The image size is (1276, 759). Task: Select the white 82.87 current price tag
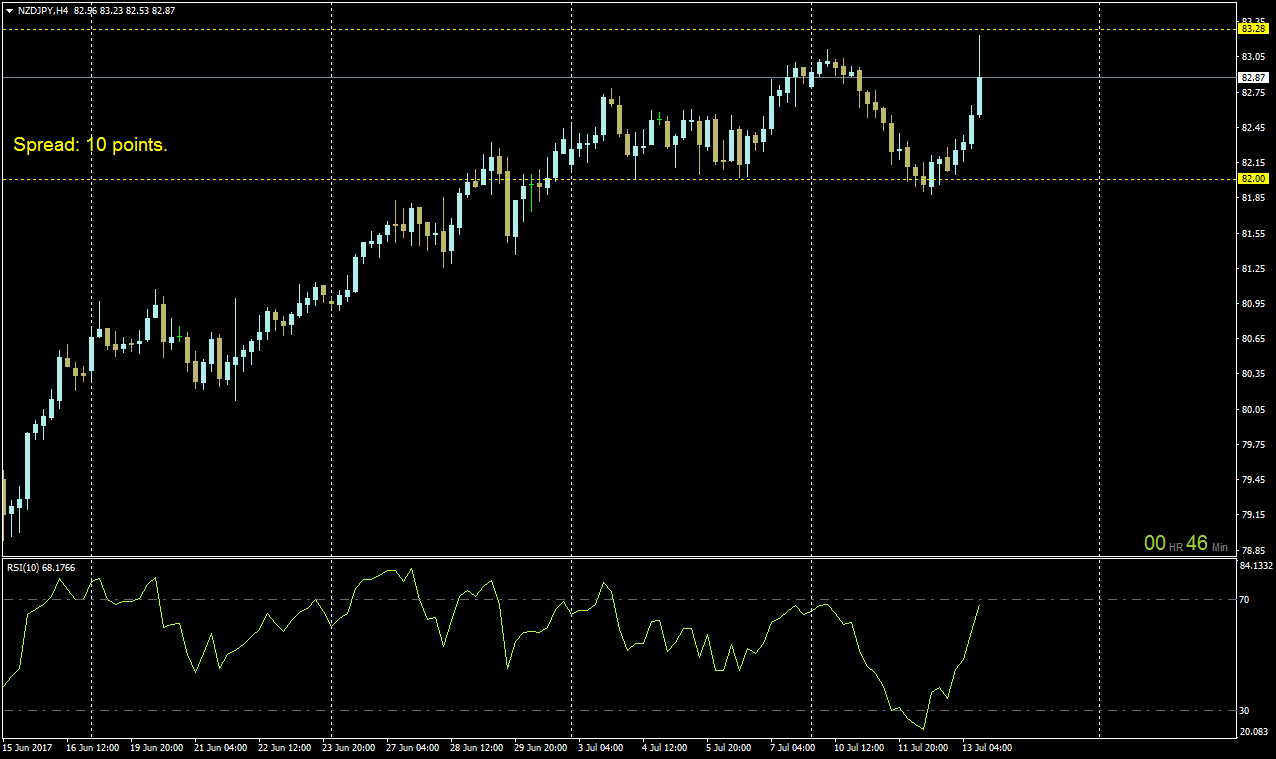(1254, 77)
